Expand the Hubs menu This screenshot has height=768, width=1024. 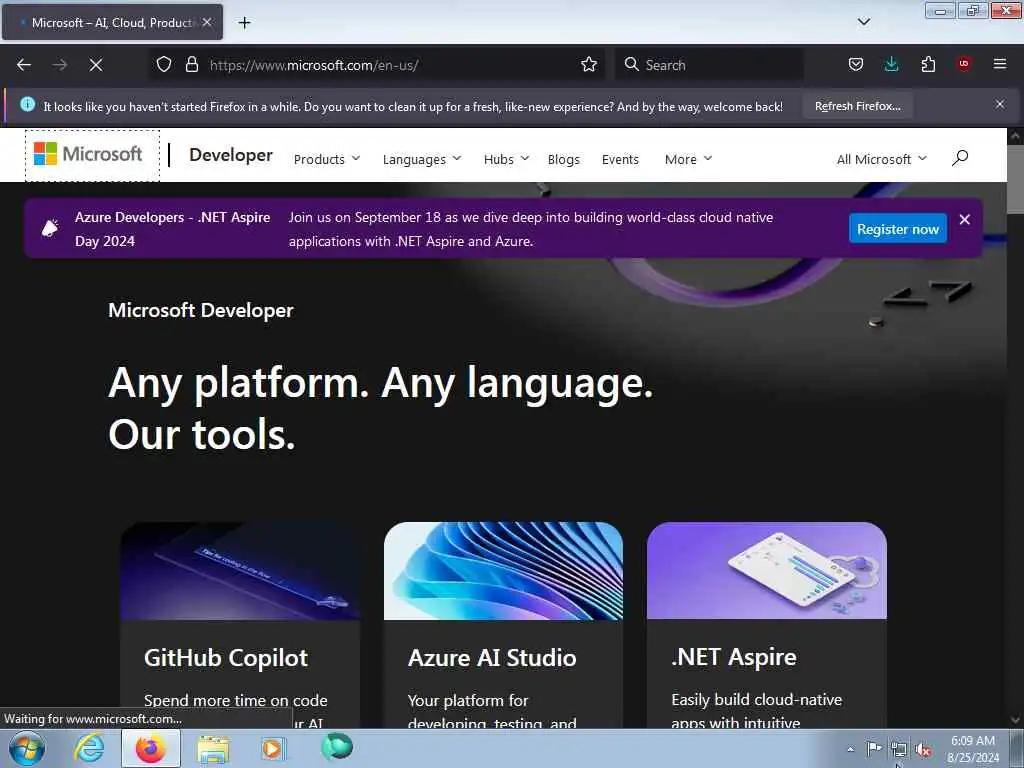pyautogui.click(x=506, y=159)
